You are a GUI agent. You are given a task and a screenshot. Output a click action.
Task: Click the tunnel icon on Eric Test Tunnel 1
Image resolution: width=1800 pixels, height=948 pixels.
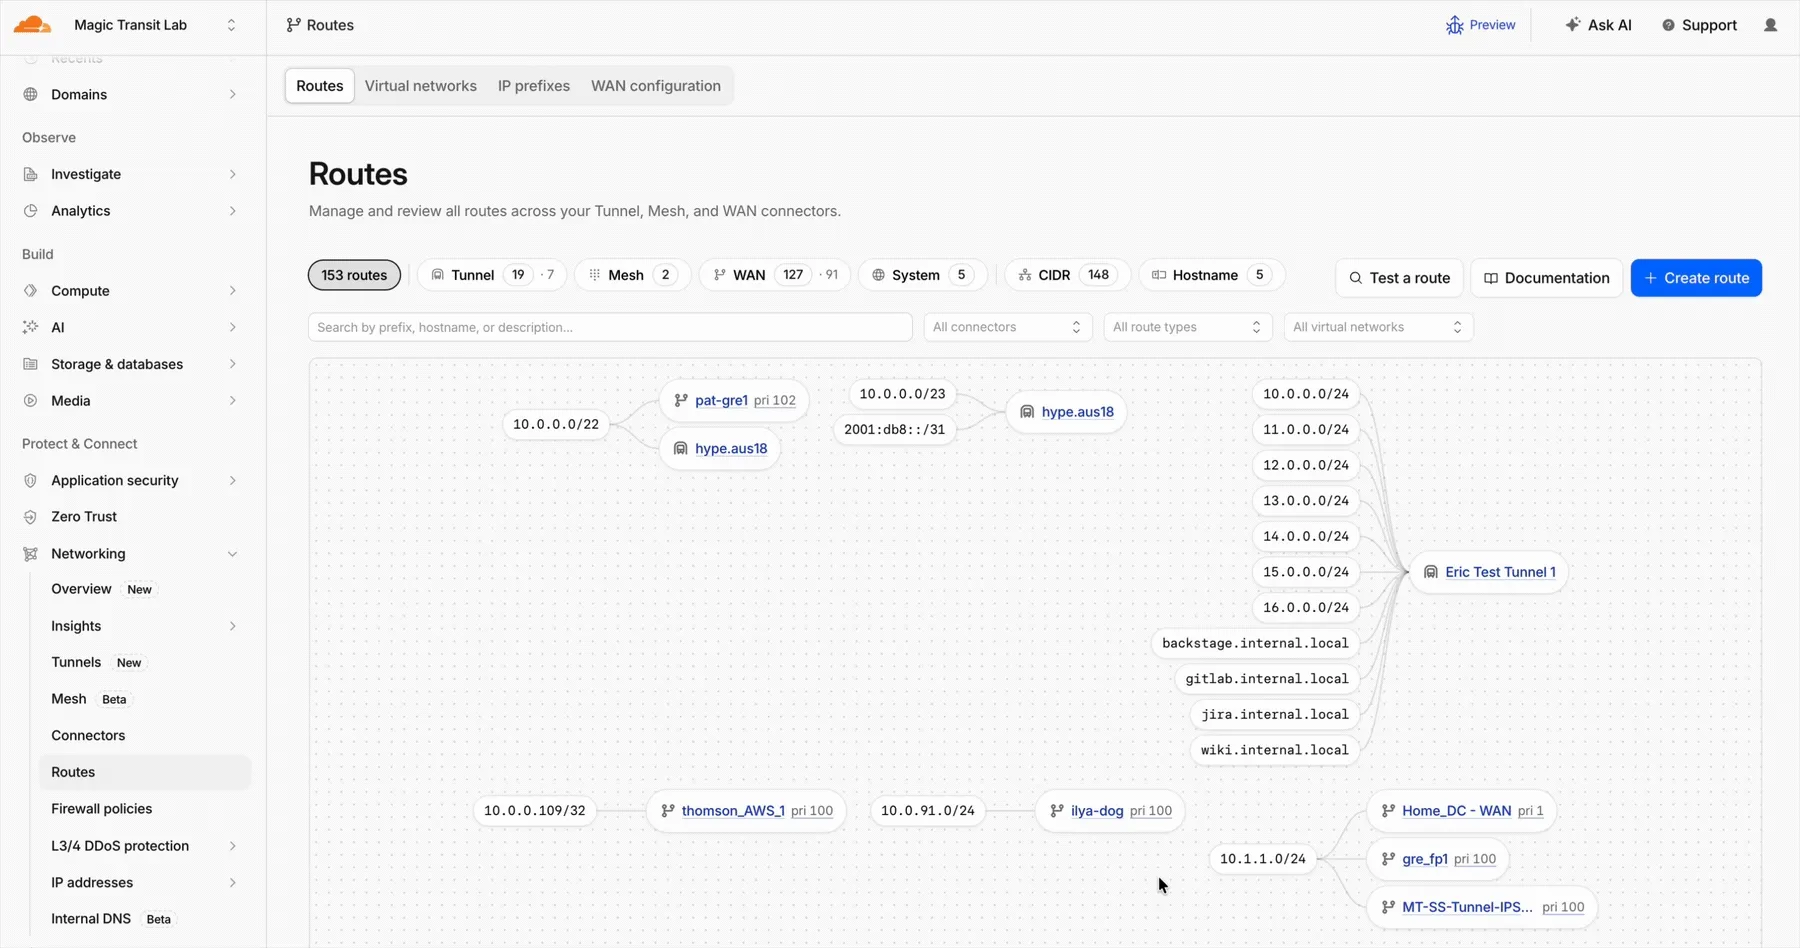coord(1431,572)
